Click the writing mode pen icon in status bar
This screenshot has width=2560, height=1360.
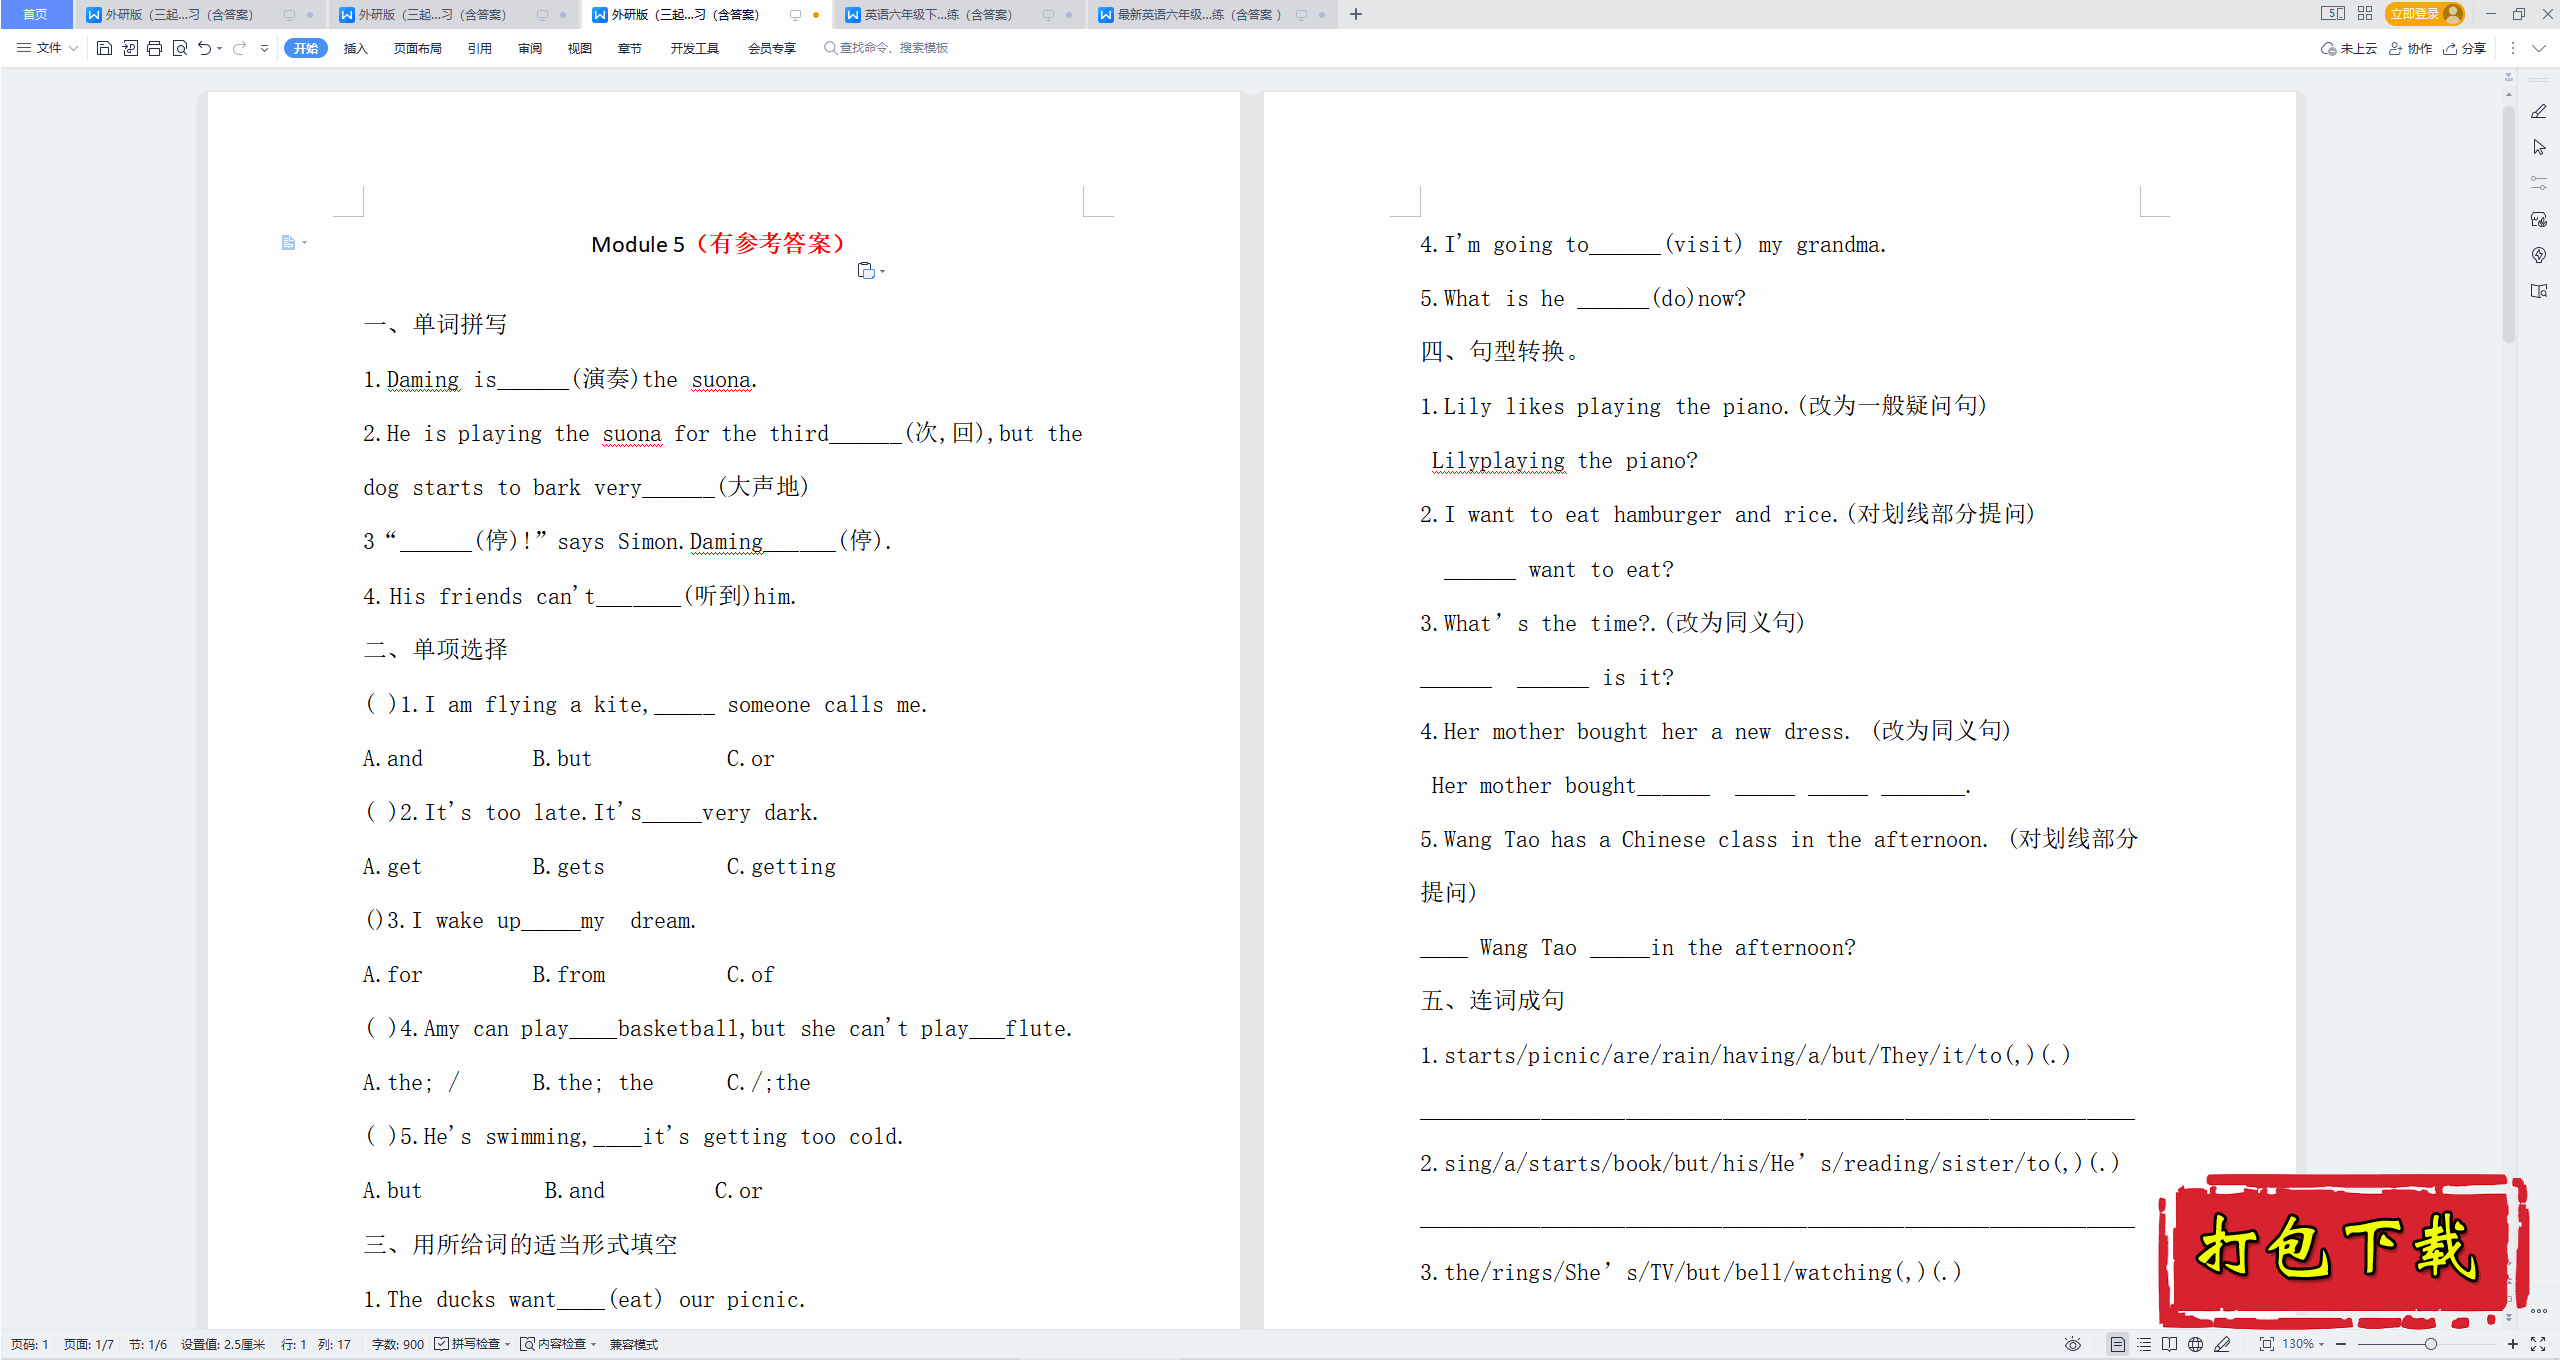pyautogui.click(x=2222, y=1344)
